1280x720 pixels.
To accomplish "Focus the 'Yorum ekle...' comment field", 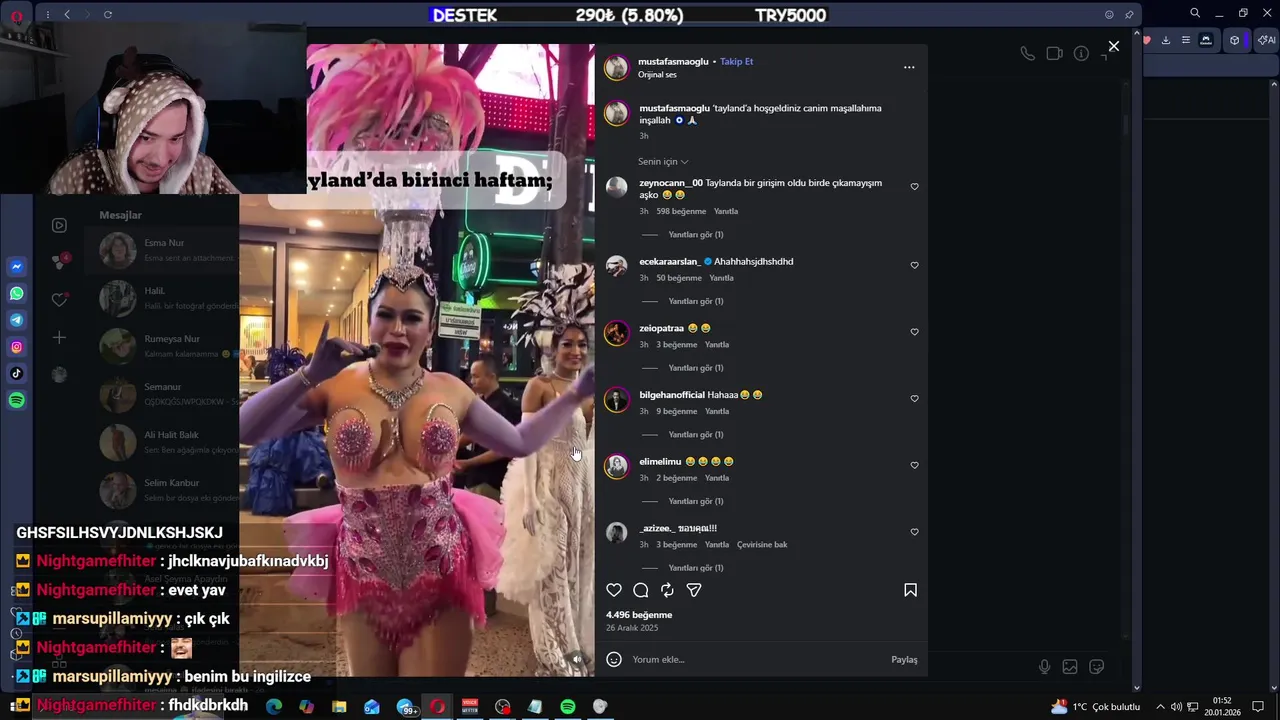I will tap(755, 659).
